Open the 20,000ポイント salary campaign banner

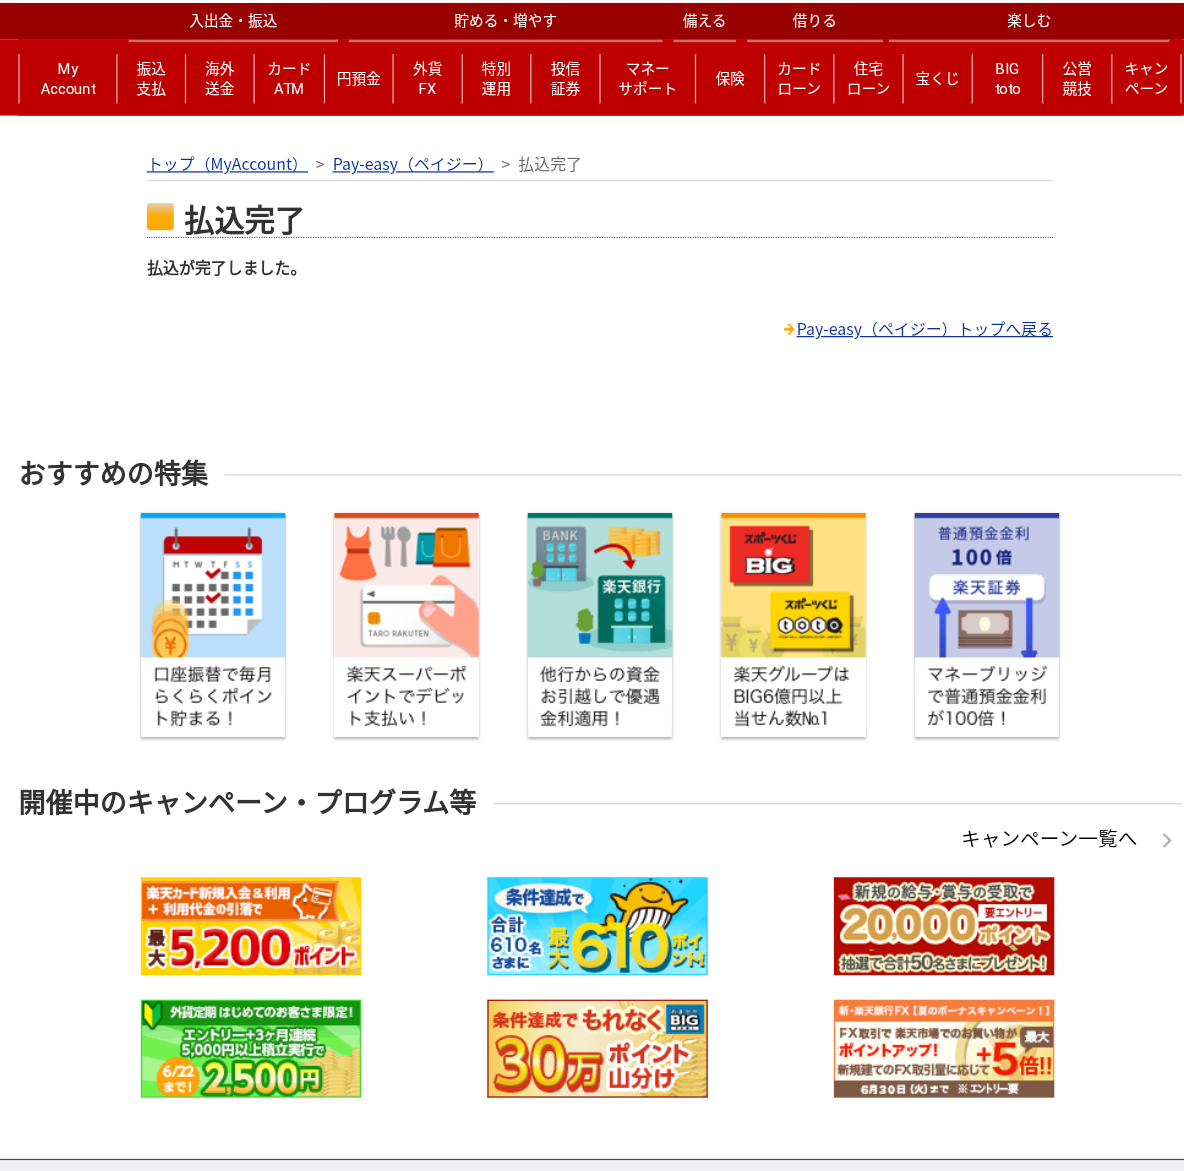coord(944,926)
